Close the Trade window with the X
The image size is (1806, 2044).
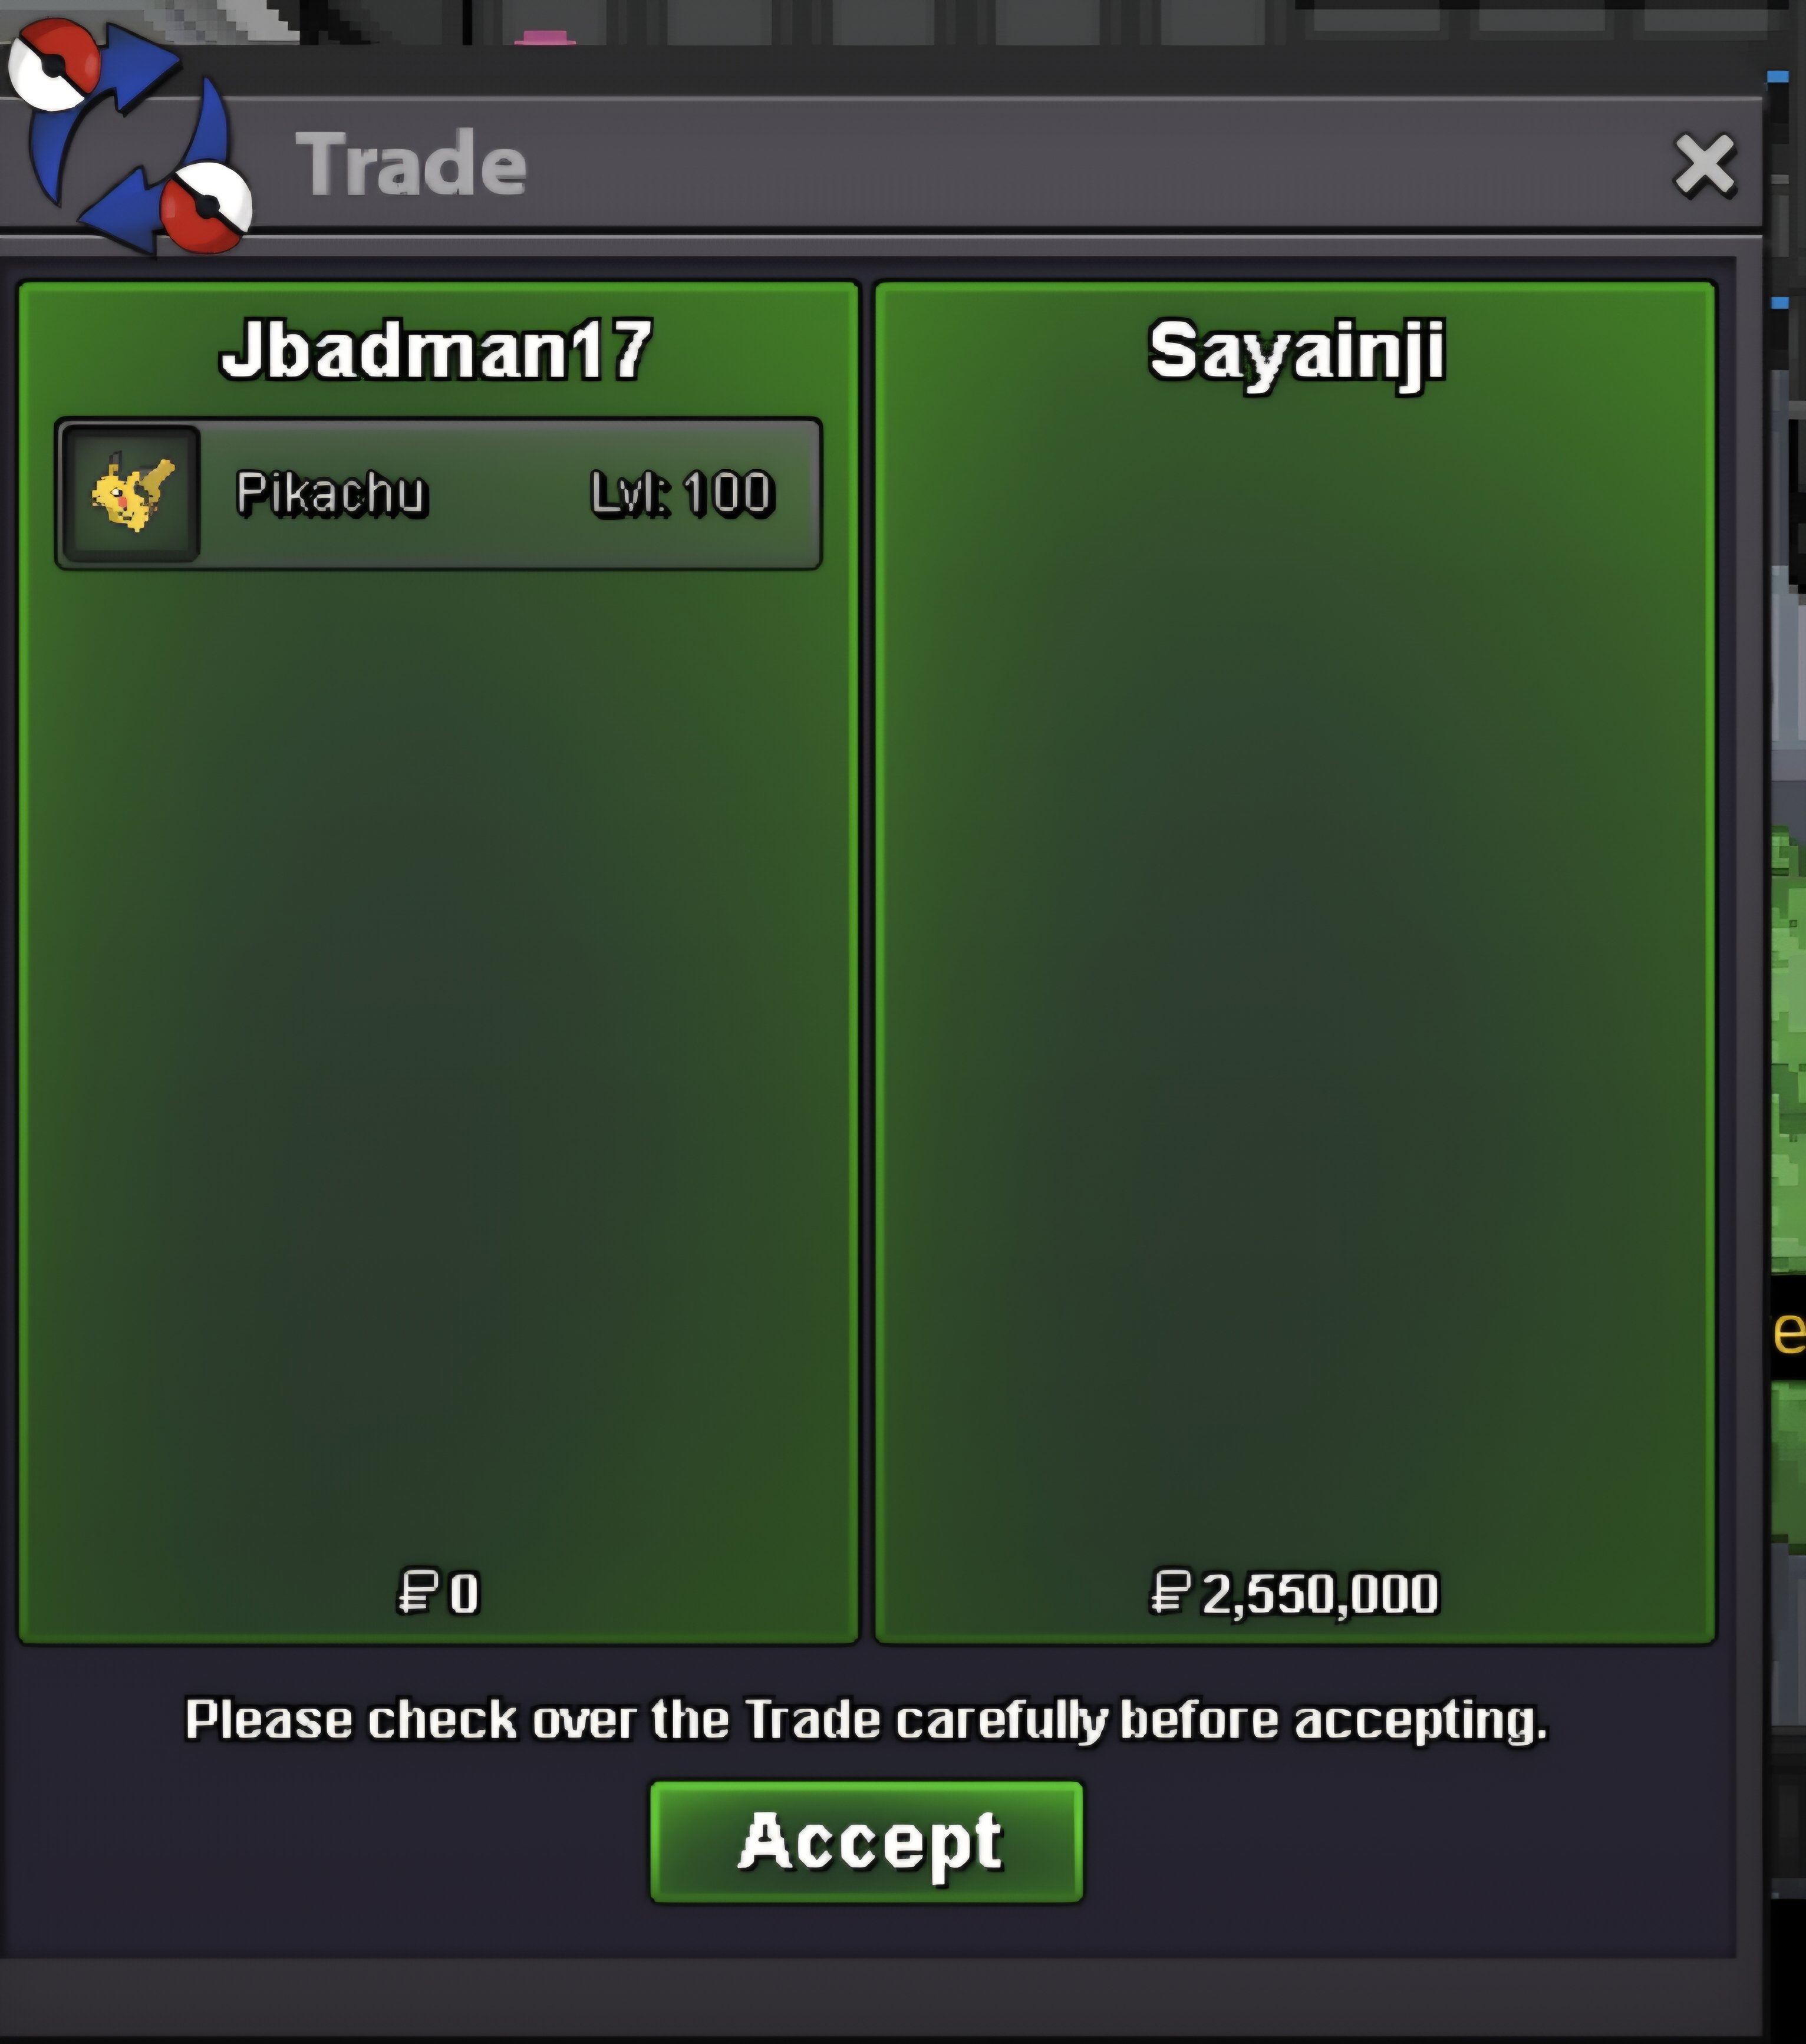point(1704,165)
